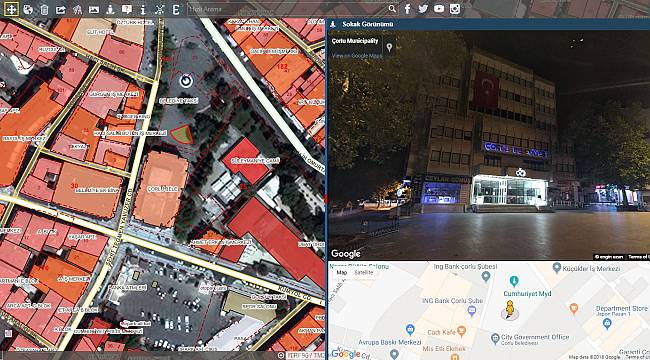Switch mini map to Map view

click(x=342, y=272)
